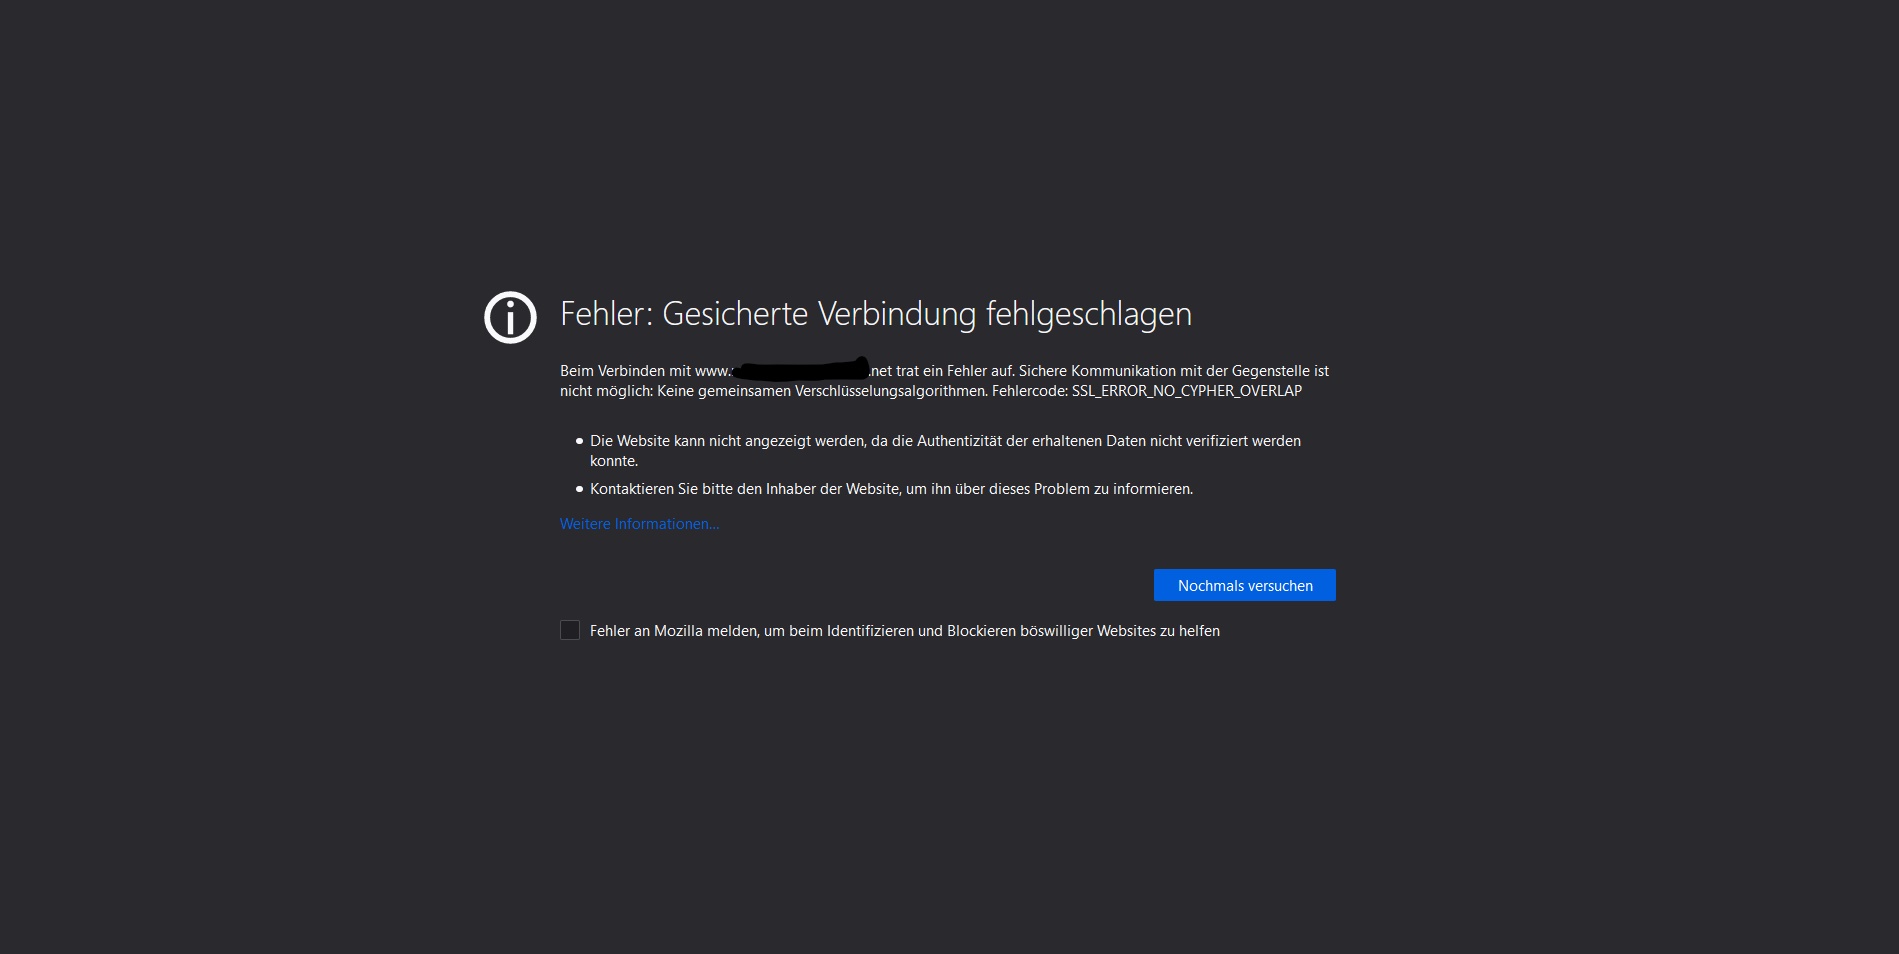
Task: Click the word Fehlercode: before the SSL code
Action: [1030, 391]
